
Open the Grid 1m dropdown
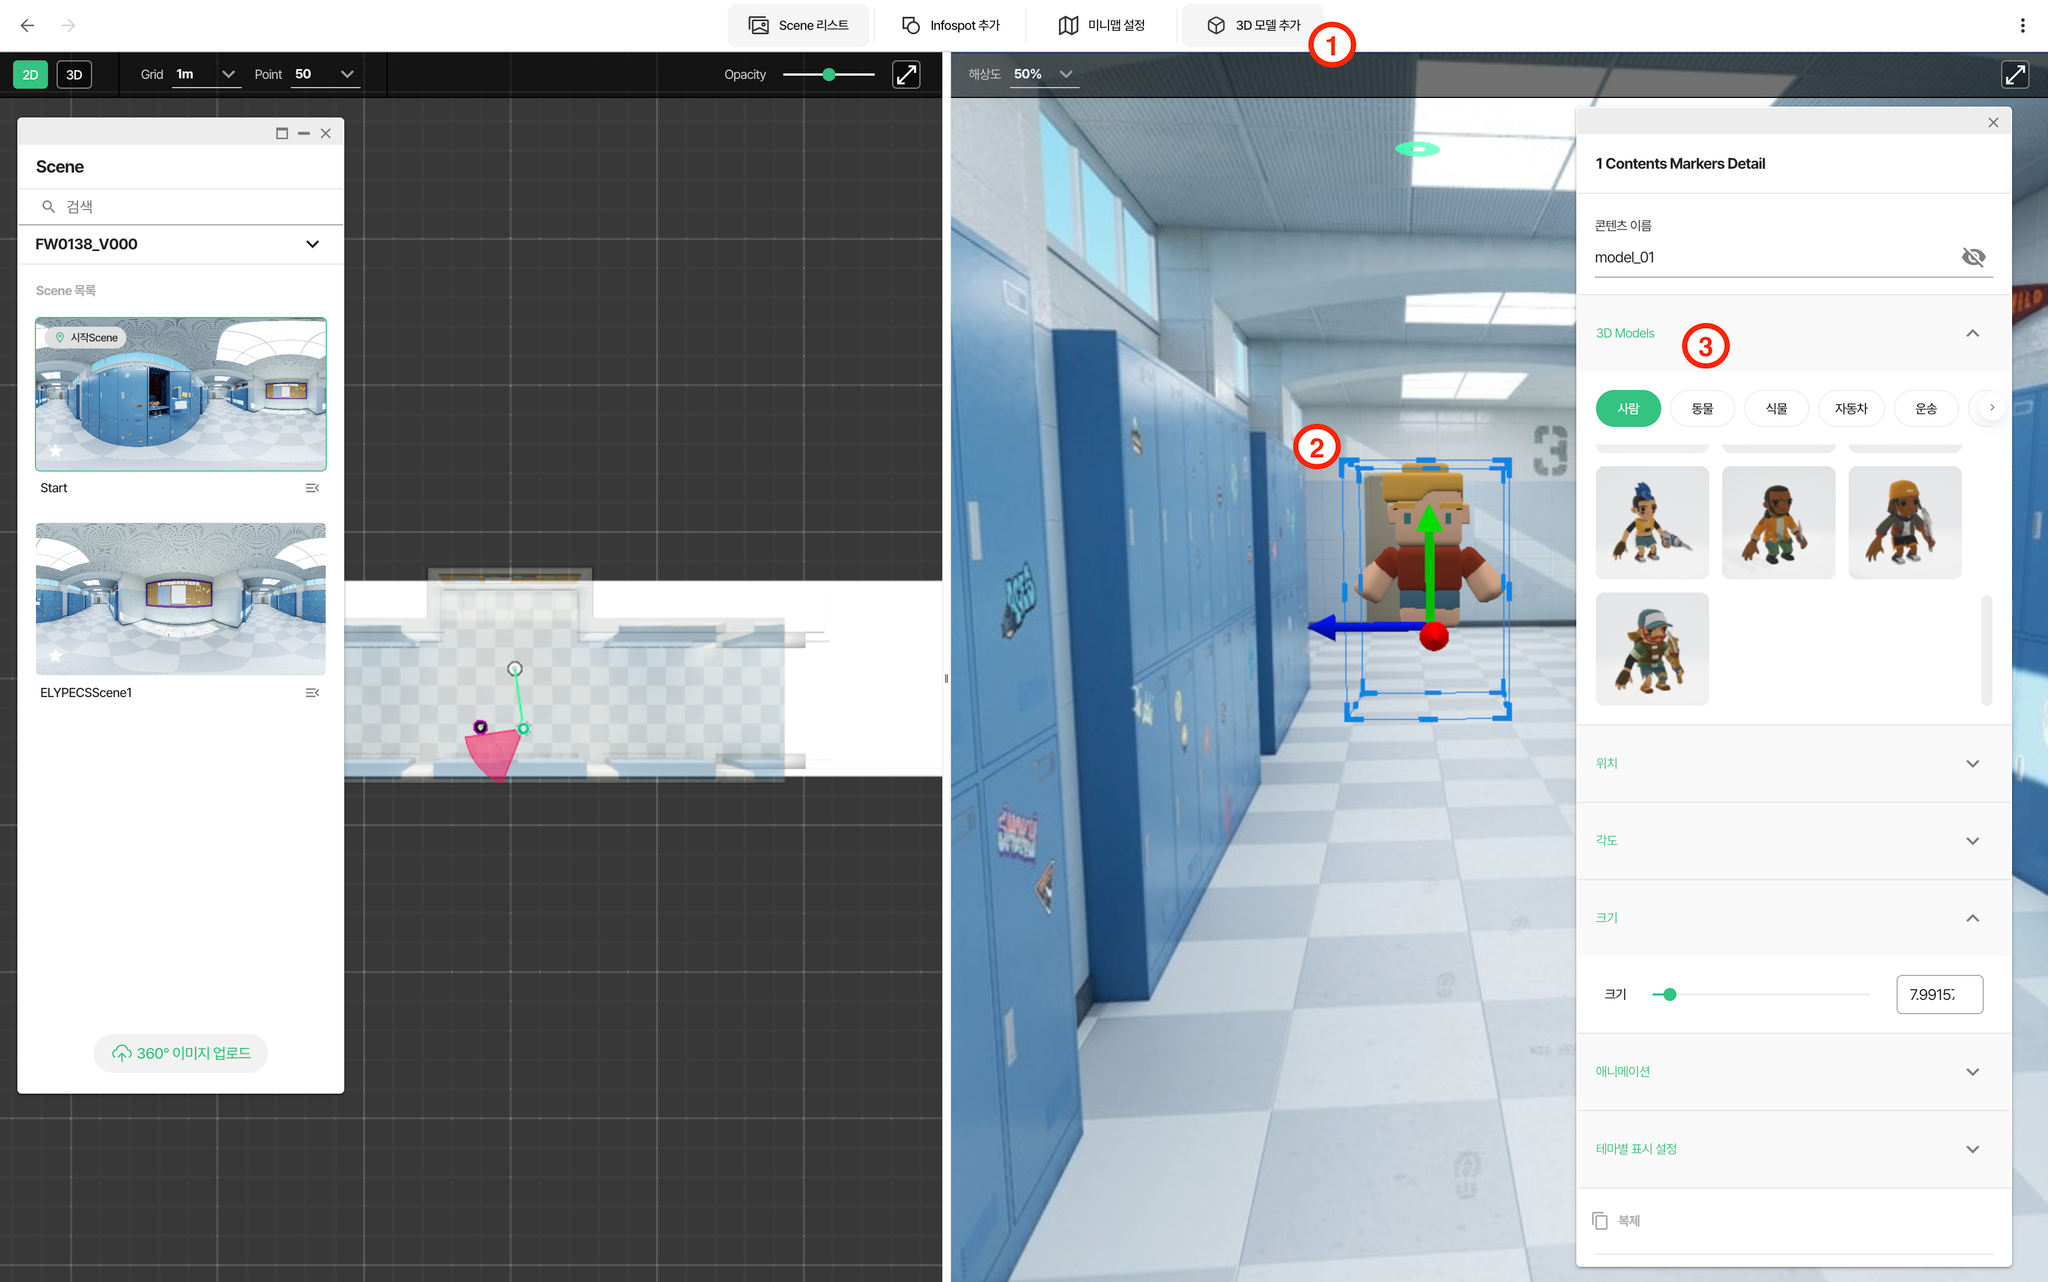(x=206, y=74)
